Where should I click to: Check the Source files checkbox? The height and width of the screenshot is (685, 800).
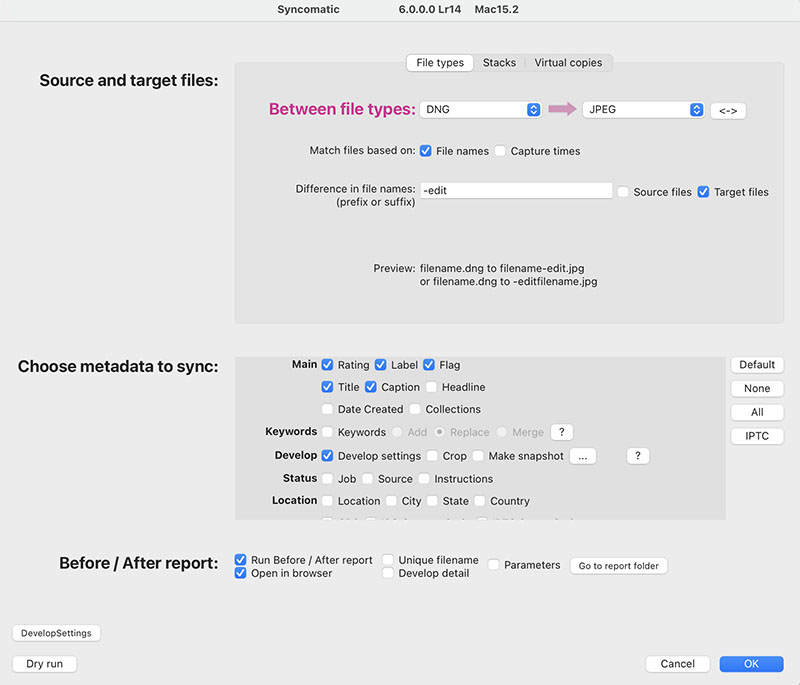click(x=623, y=192)
